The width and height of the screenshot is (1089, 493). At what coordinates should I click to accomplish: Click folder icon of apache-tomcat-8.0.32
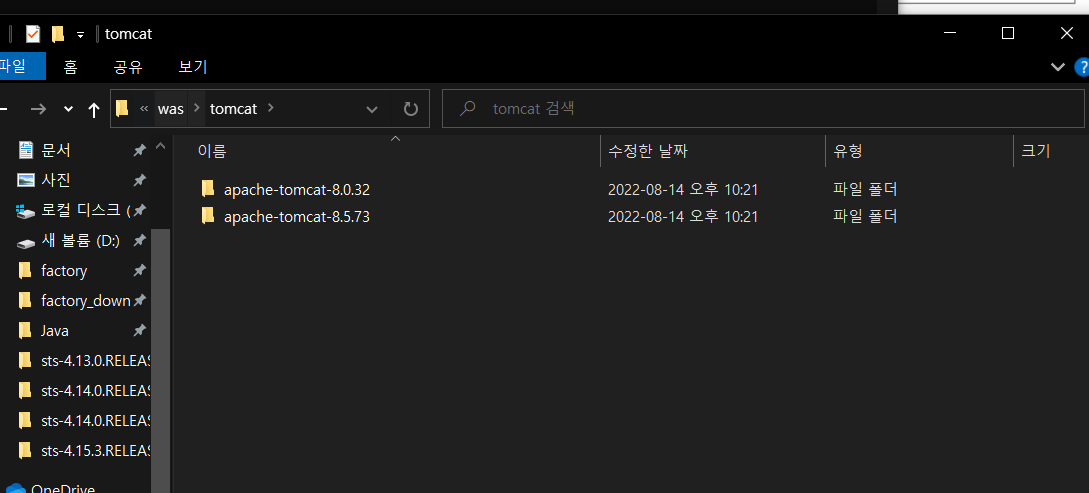(207, 189)
